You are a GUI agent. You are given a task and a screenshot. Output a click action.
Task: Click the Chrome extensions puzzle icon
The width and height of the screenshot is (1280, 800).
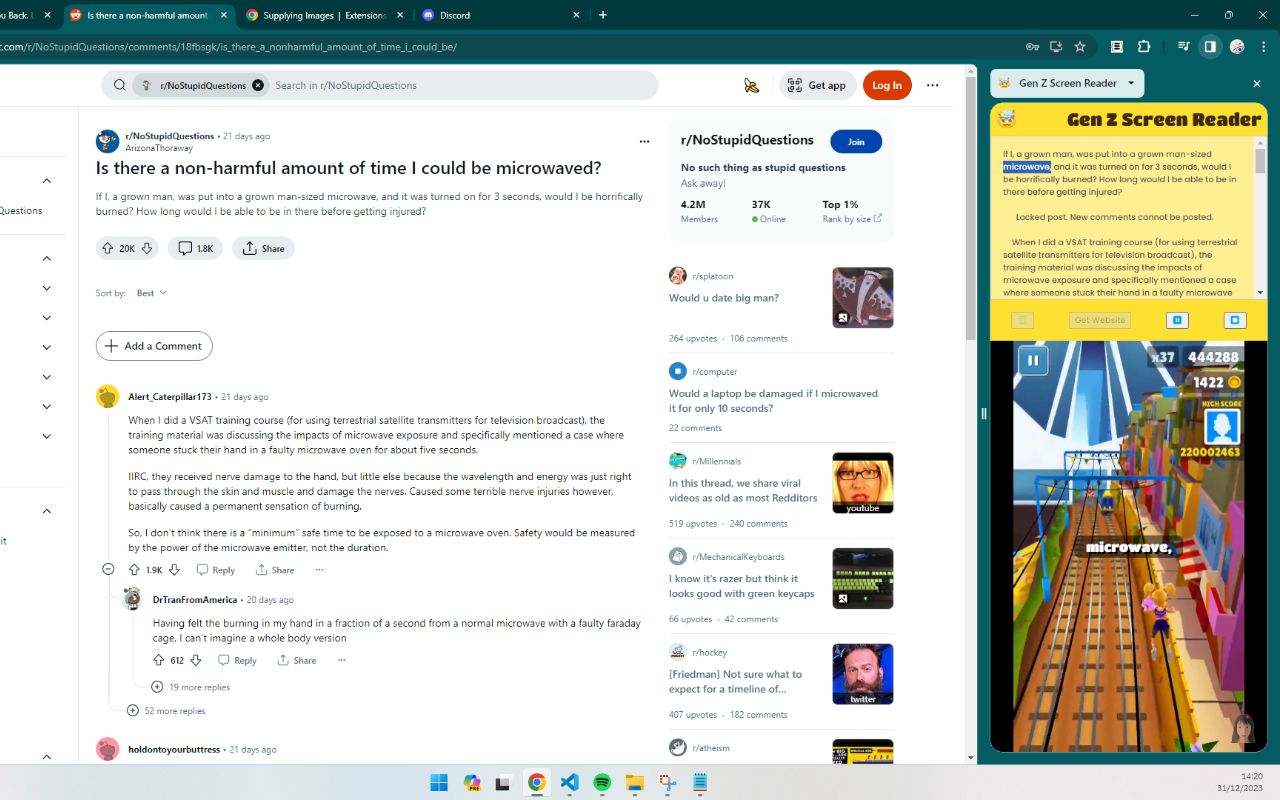click(1144, 46)
